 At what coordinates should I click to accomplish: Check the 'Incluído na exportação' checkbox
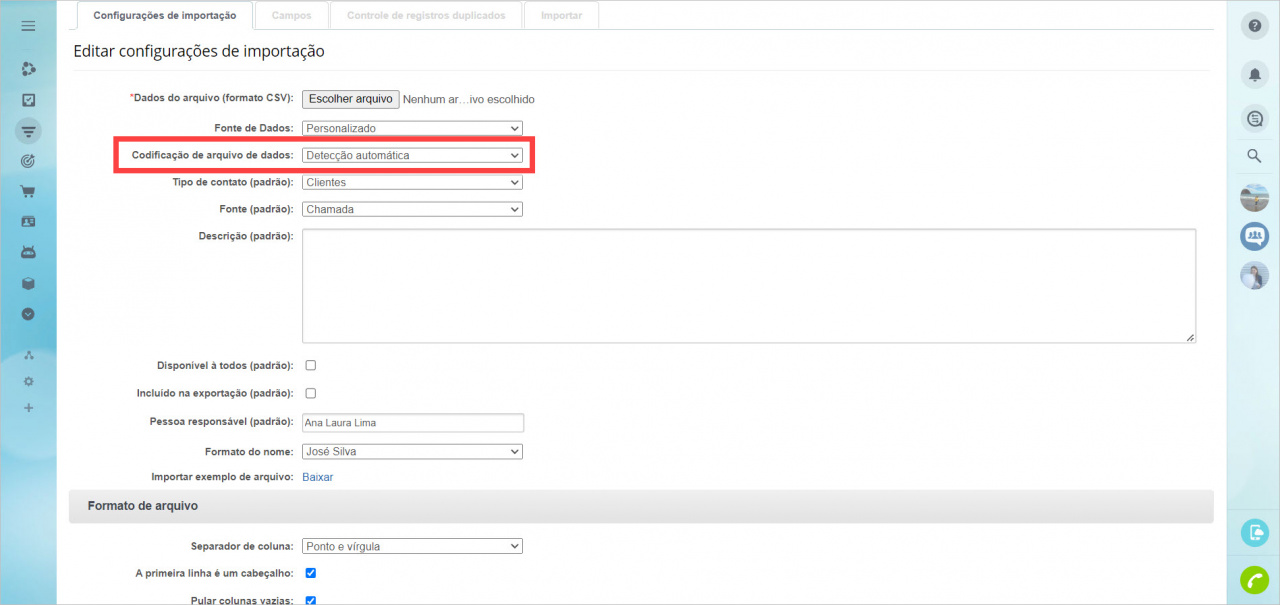coord(310,394)
